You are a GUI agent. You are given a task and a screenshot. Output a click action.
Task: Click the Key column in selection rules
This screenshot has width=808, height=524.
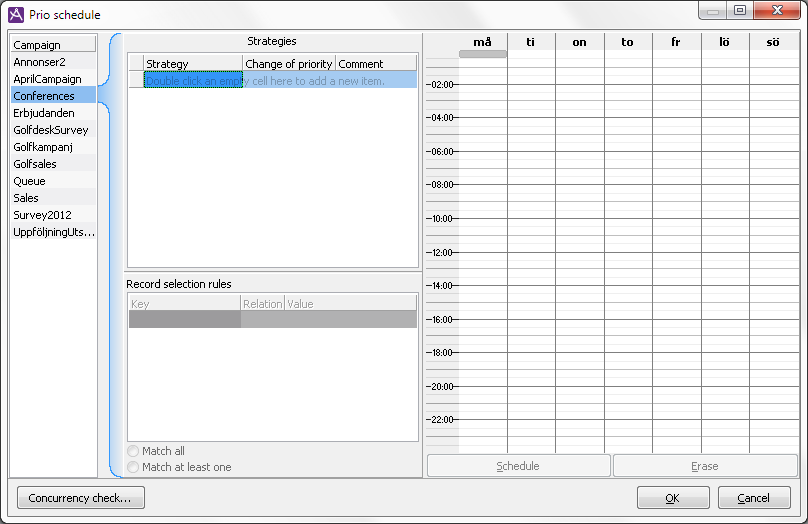tap(184, 303)
